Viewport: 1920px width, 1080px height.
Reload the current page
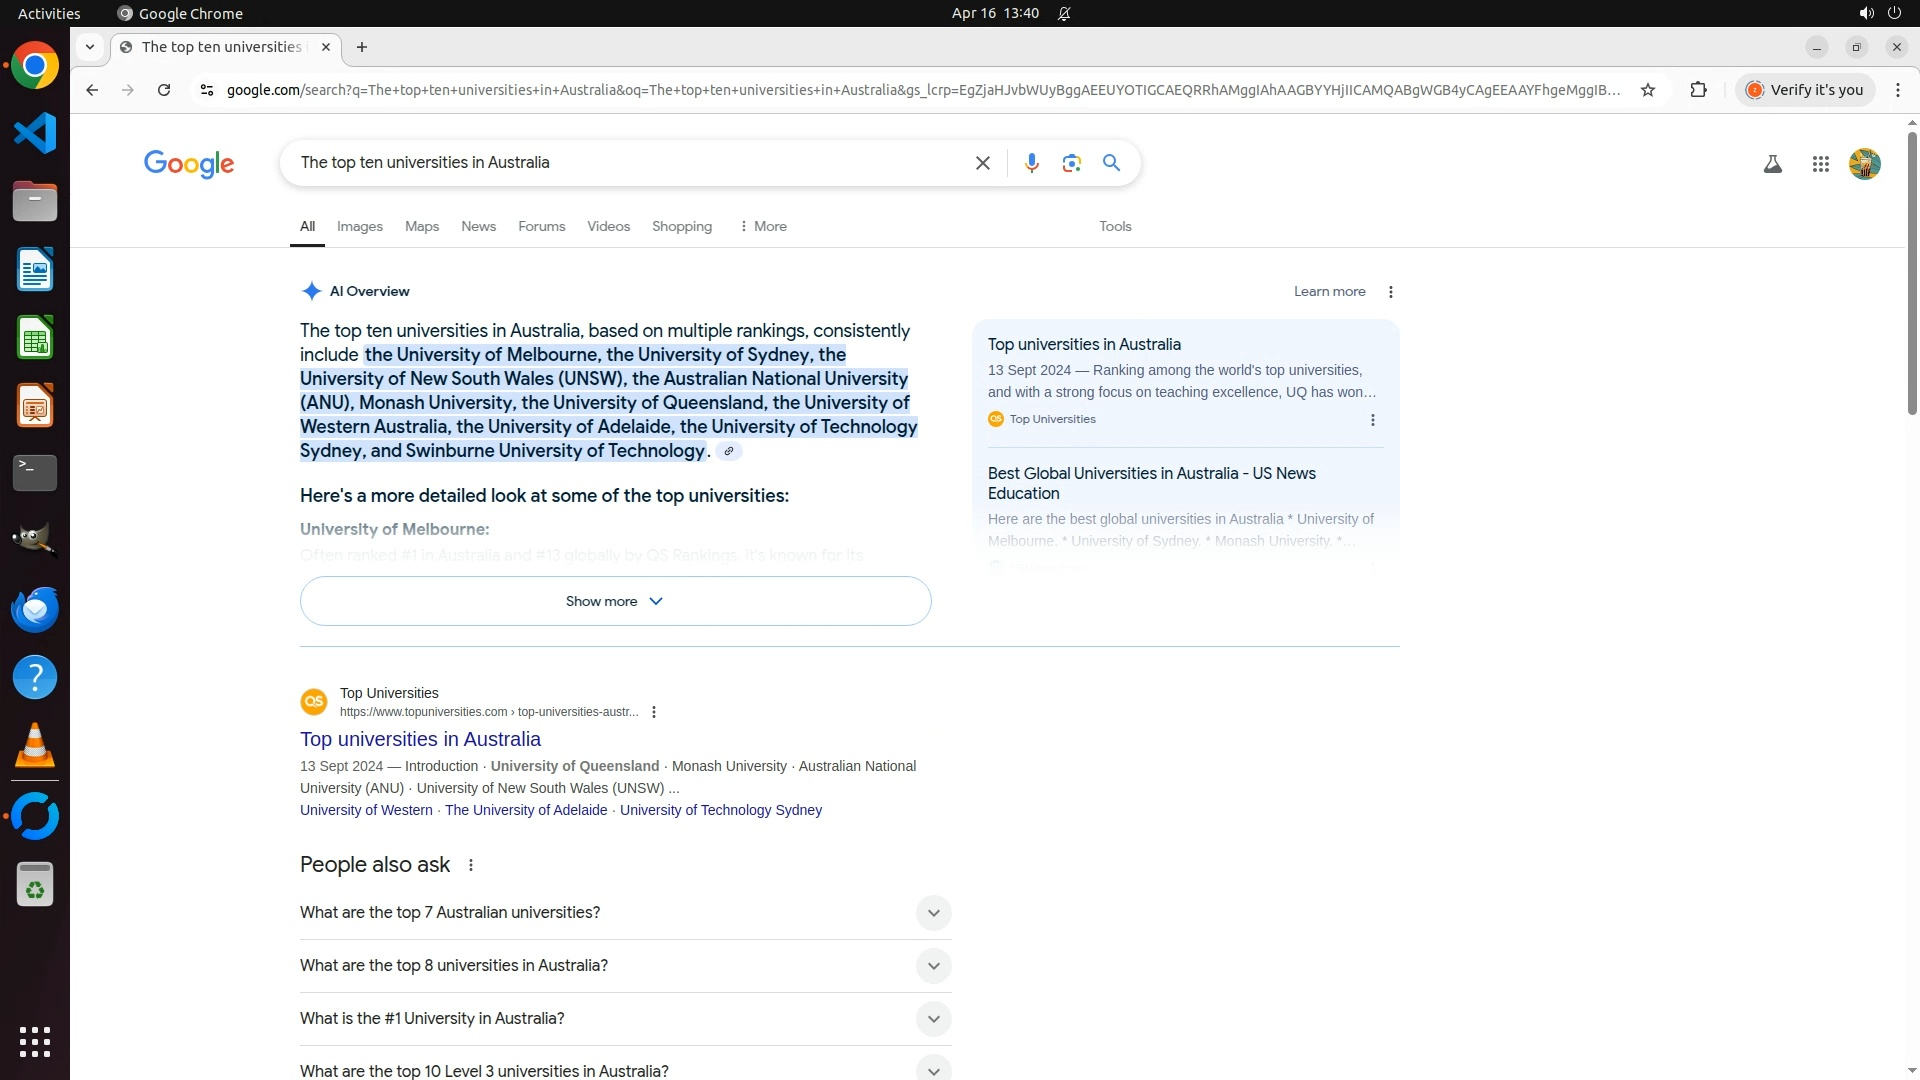pos(164,90)
